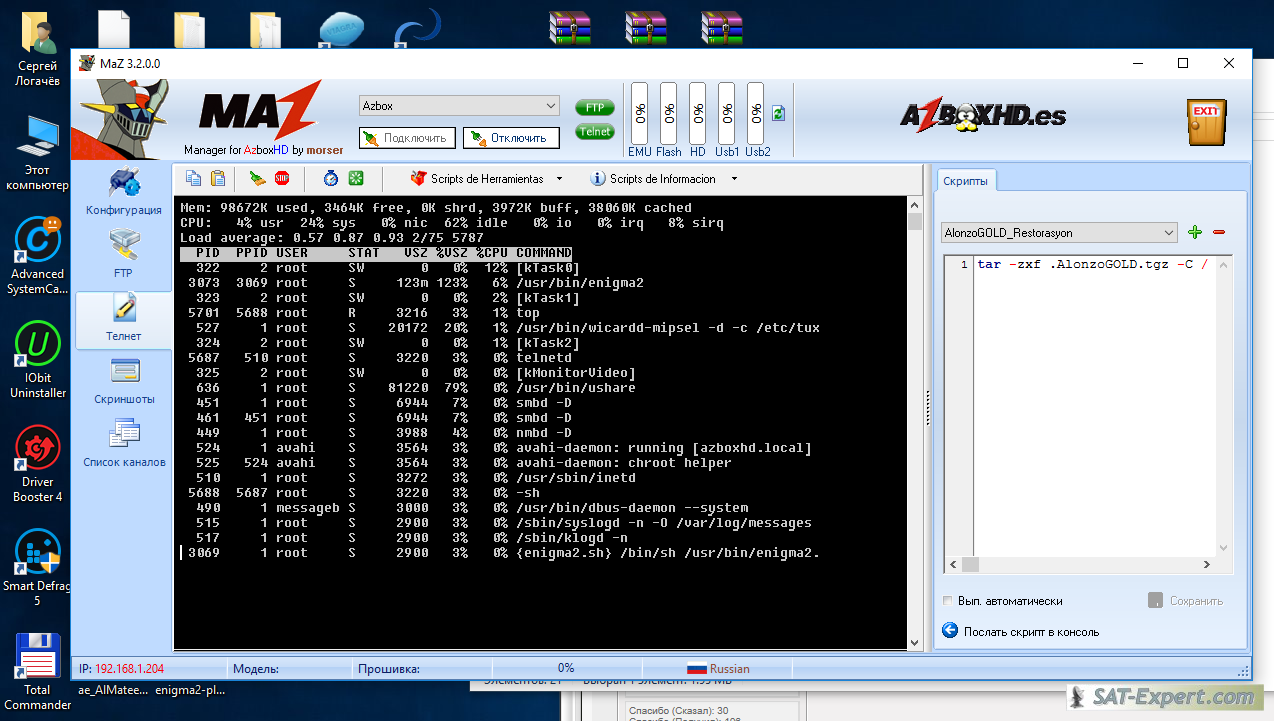Click the red STOP icon
The width and height of the screenshot is (1274, 721).
coord(282,179)
